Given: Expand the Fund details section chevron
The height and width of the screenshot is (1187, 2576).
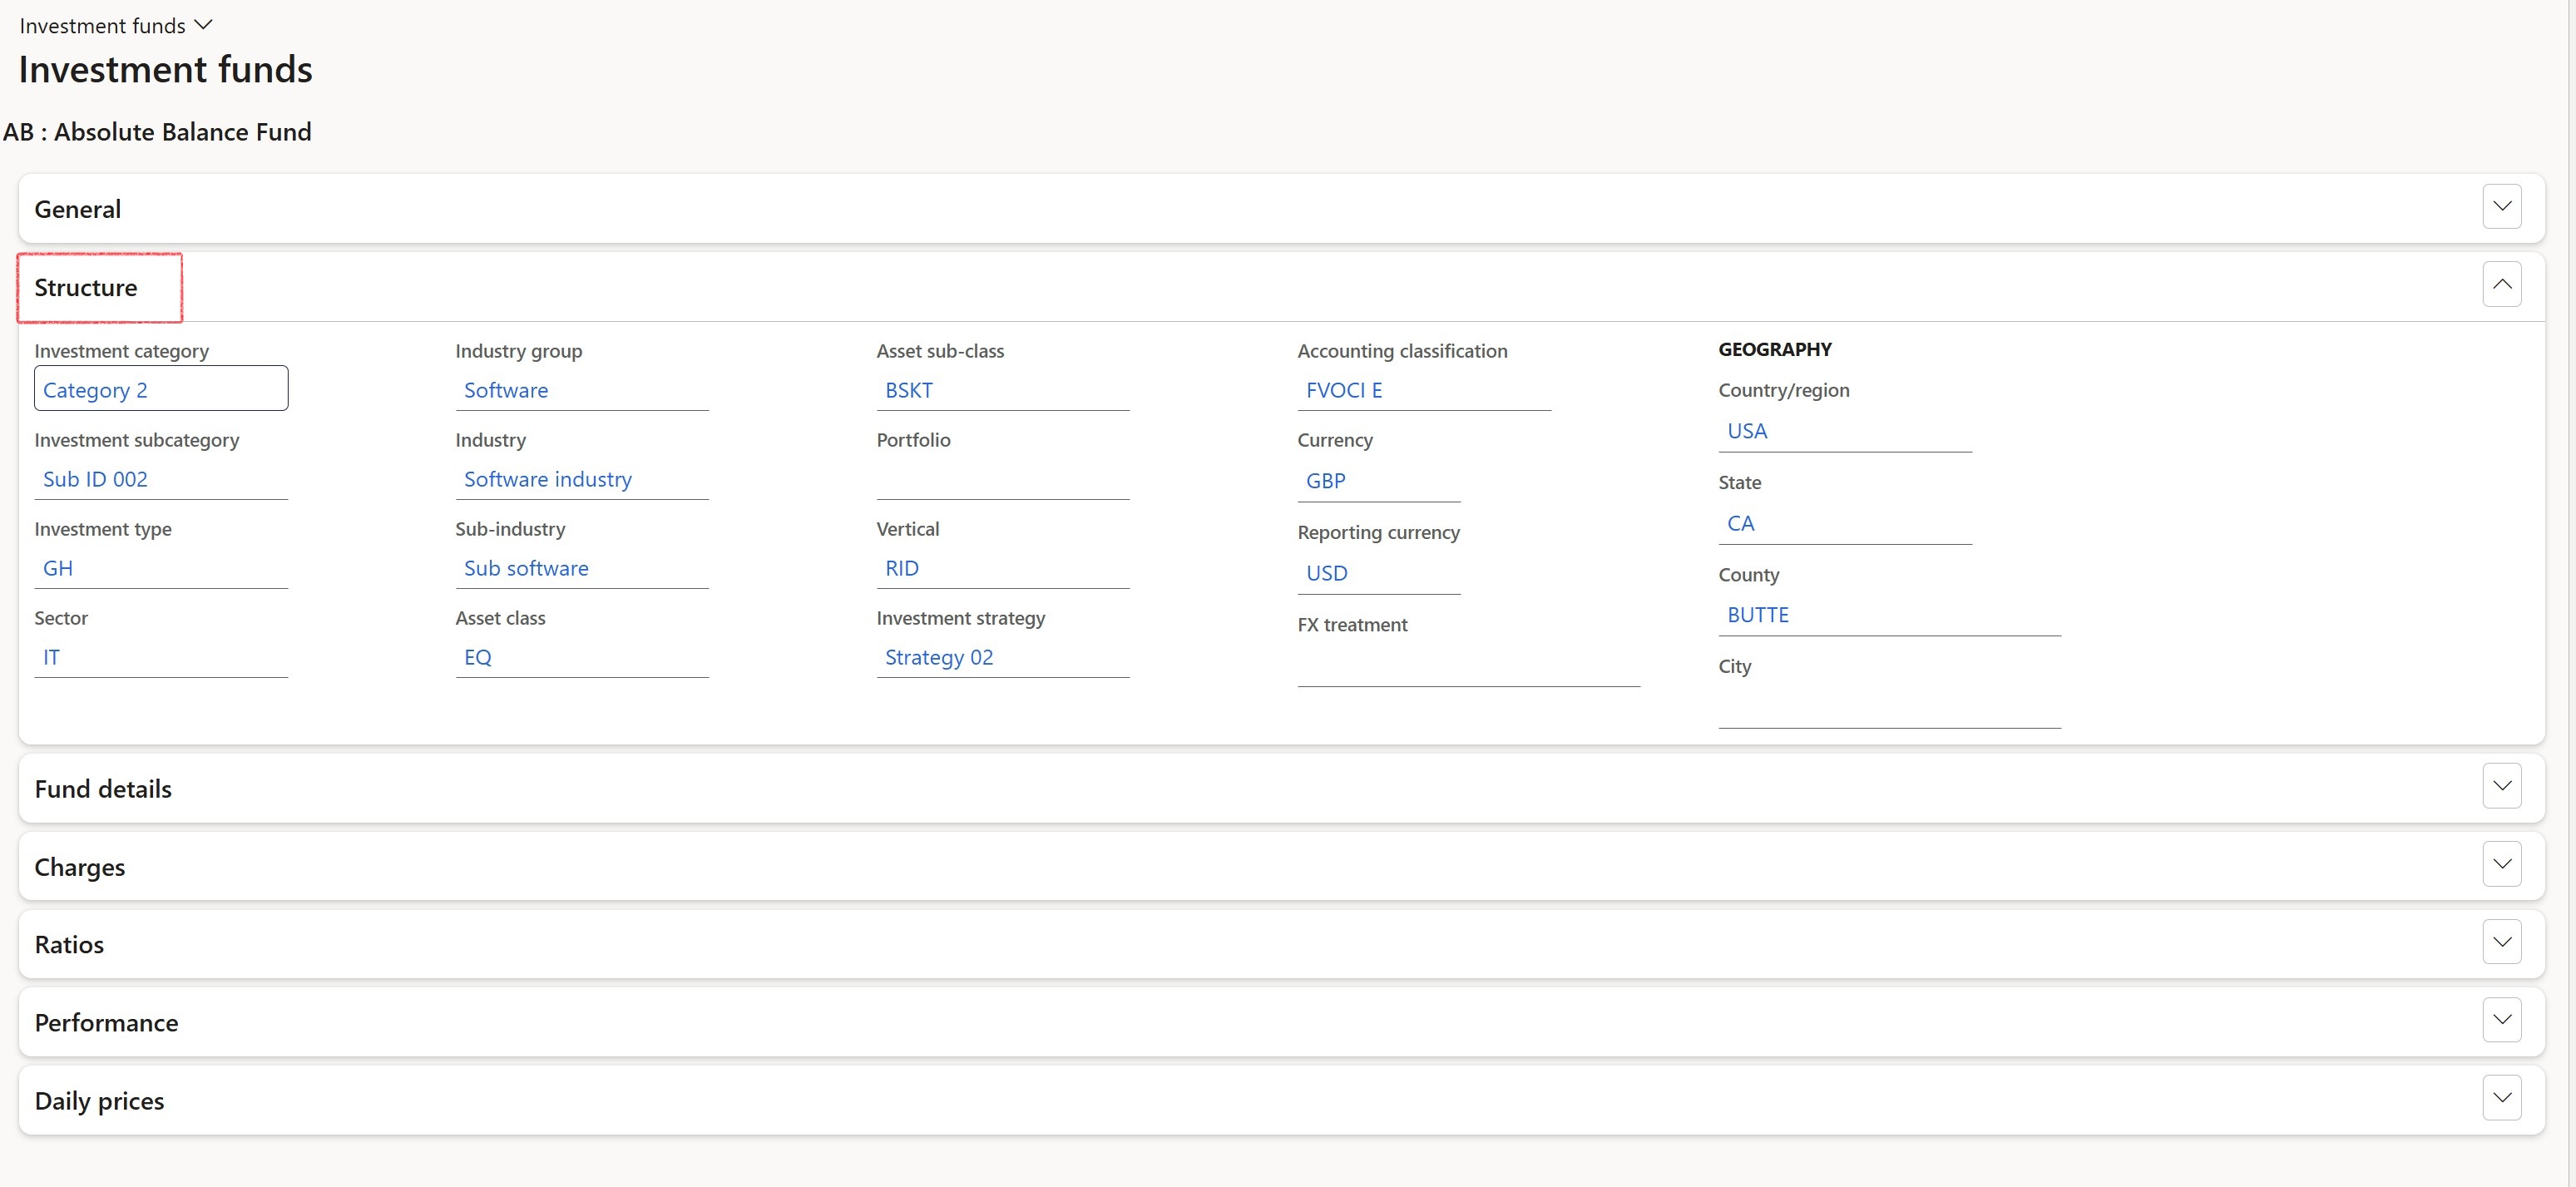Looking at the screenshot, I should (2501, 786).
